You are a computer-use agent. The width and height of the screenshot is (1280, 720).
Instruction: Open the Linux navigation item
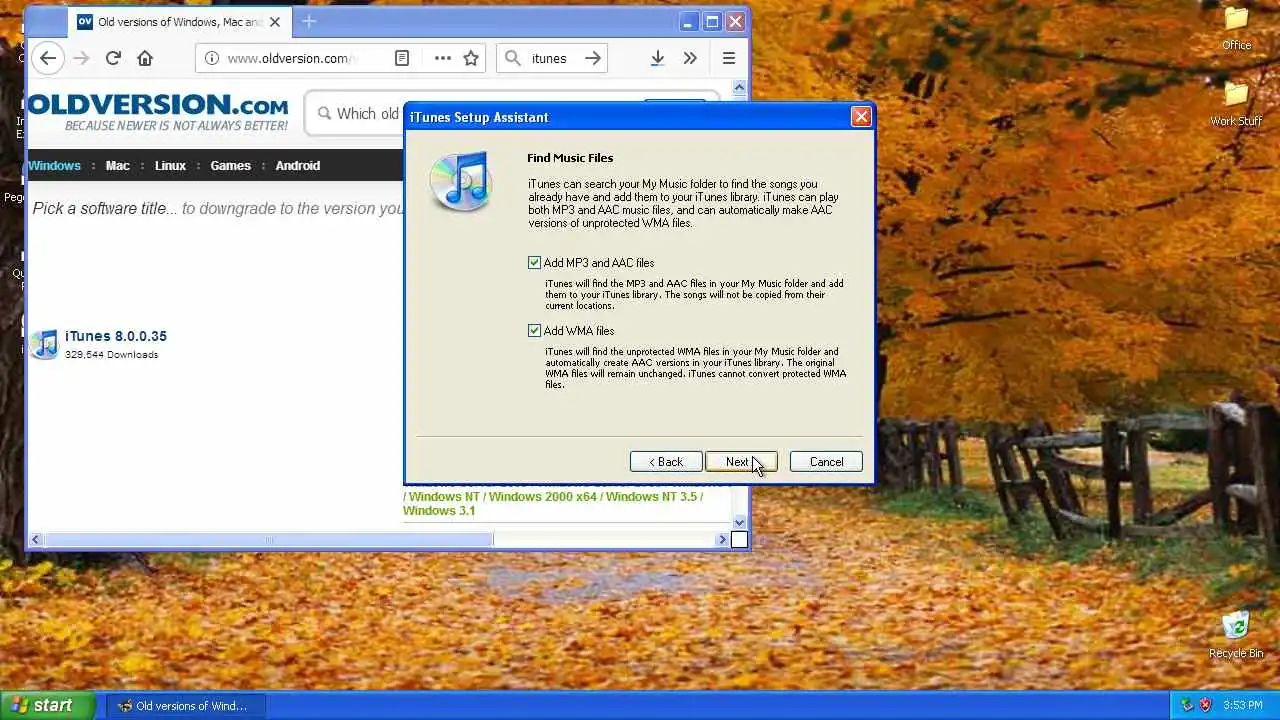pos(170,166)
